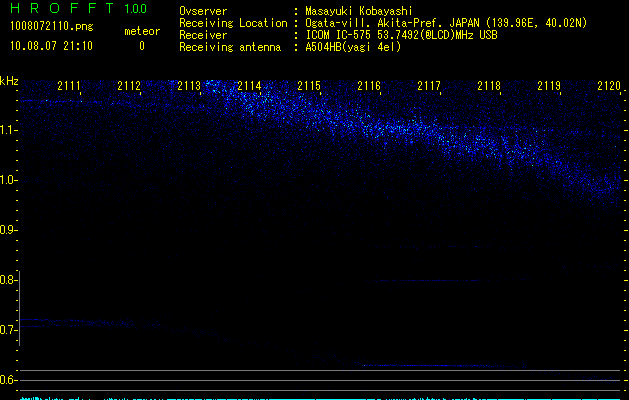
Task: Click the ICOM IC-575 53.7492 MHz USB text
Action: tap(401, 35)
